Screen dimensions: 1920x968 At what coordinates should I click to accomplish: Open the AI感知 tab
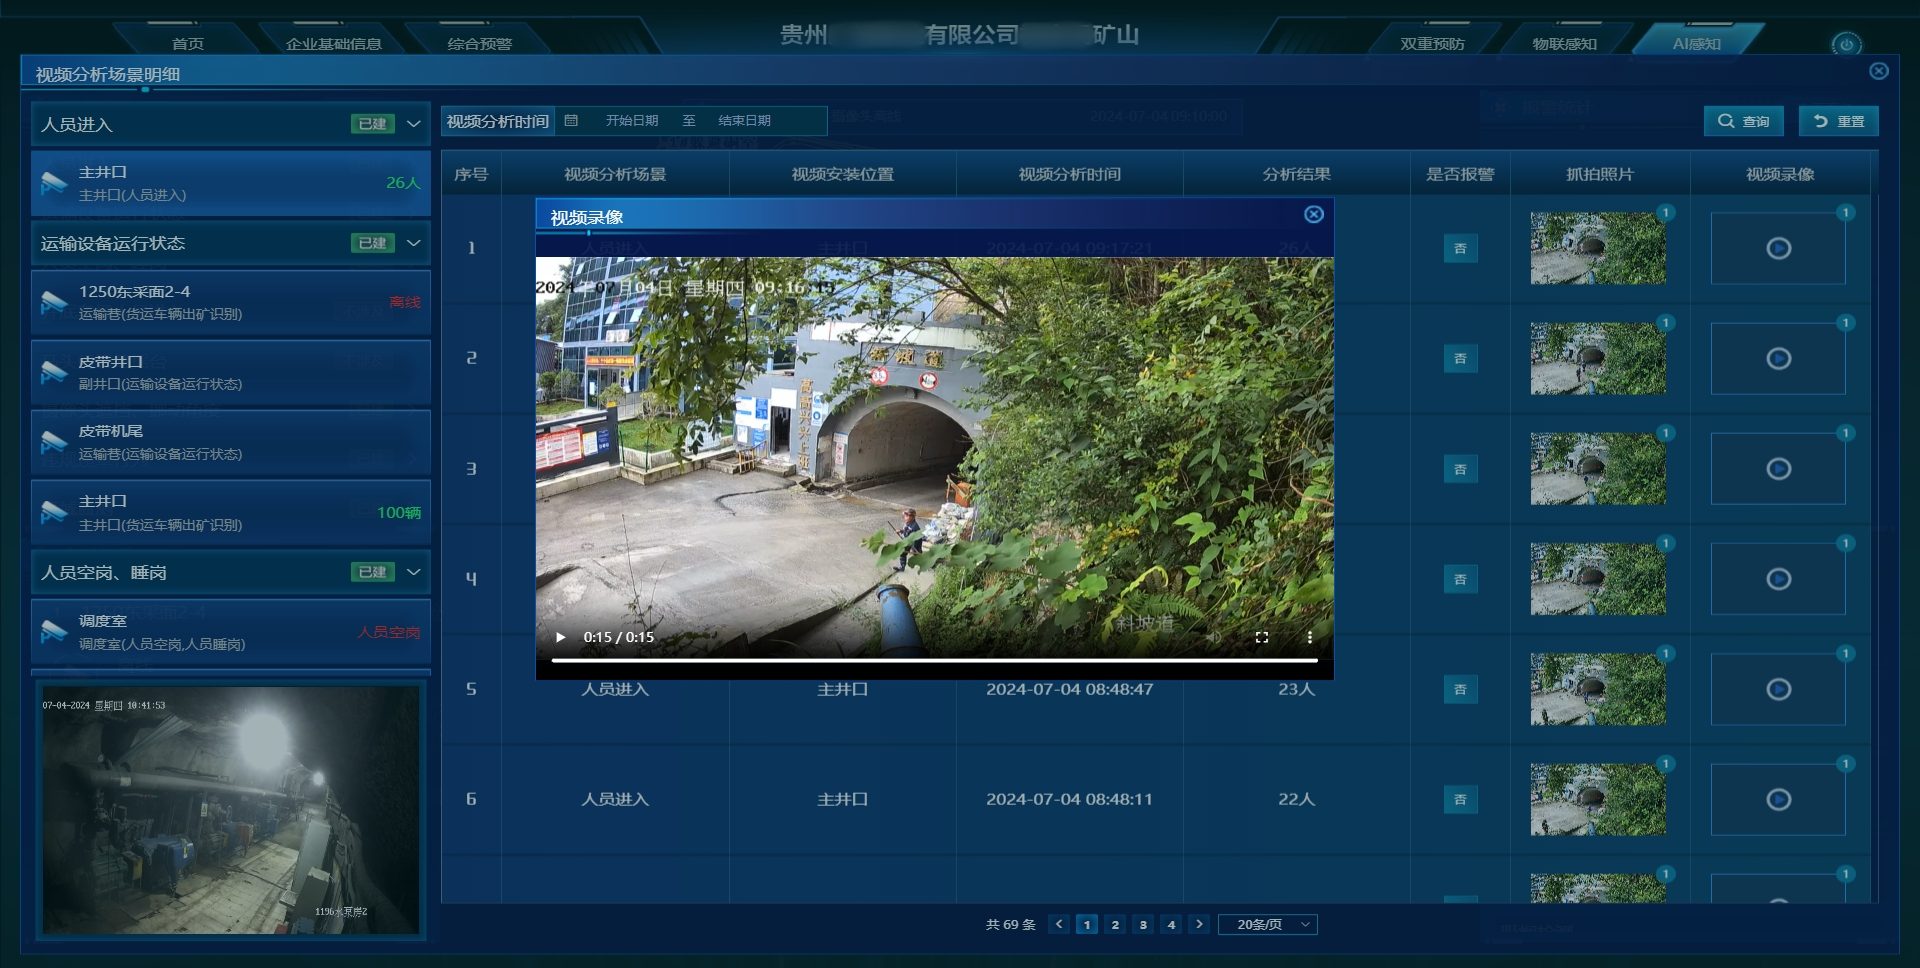(1696, 44)
